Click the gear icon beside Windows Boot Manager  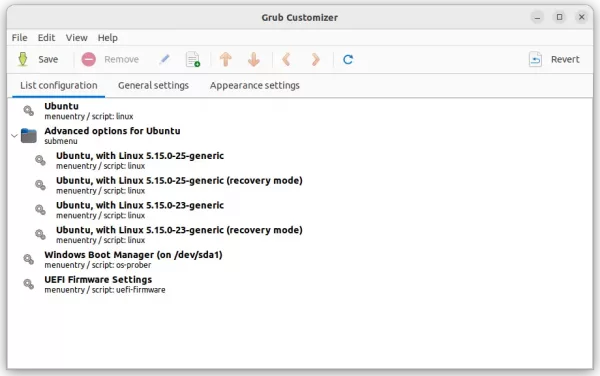[29, 259]
